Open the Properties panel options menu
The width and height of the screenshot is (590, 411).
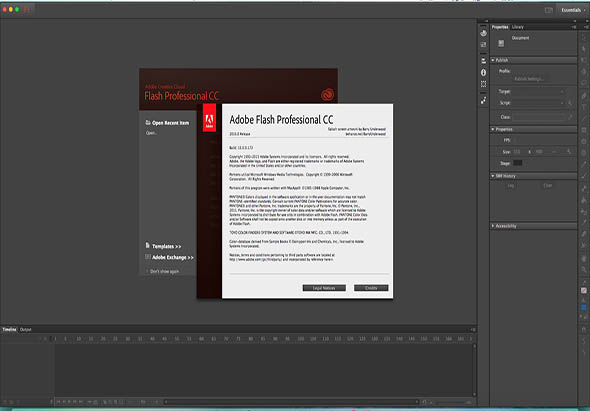(x=574, y=27)
